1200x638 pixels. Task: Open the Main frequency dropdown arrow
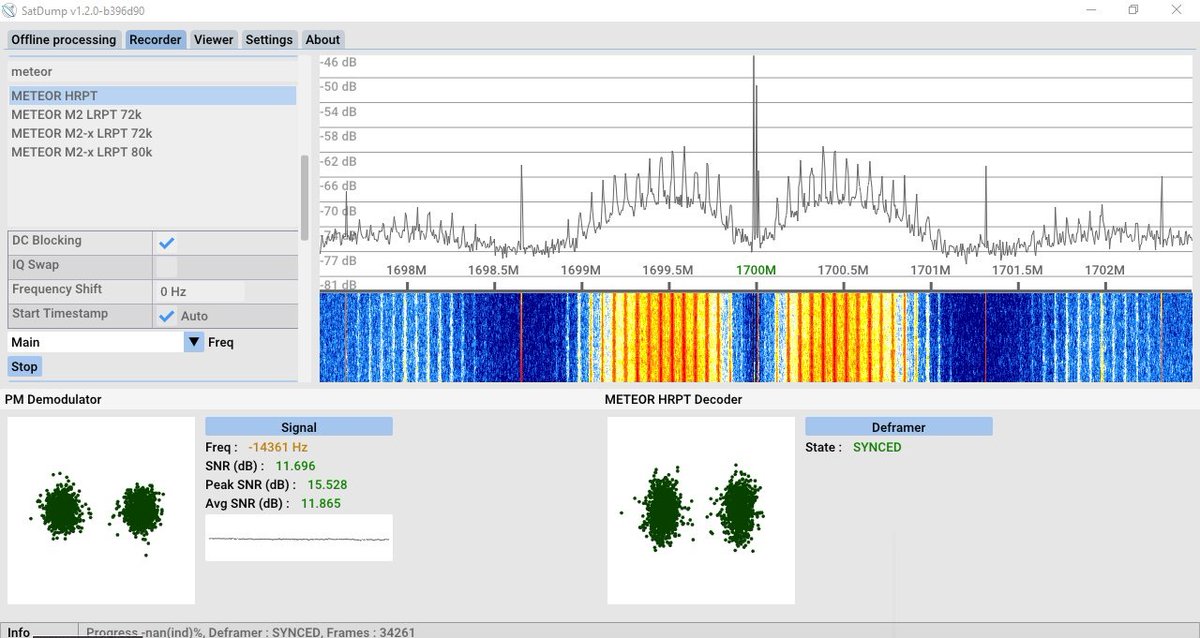coord(194,342)
